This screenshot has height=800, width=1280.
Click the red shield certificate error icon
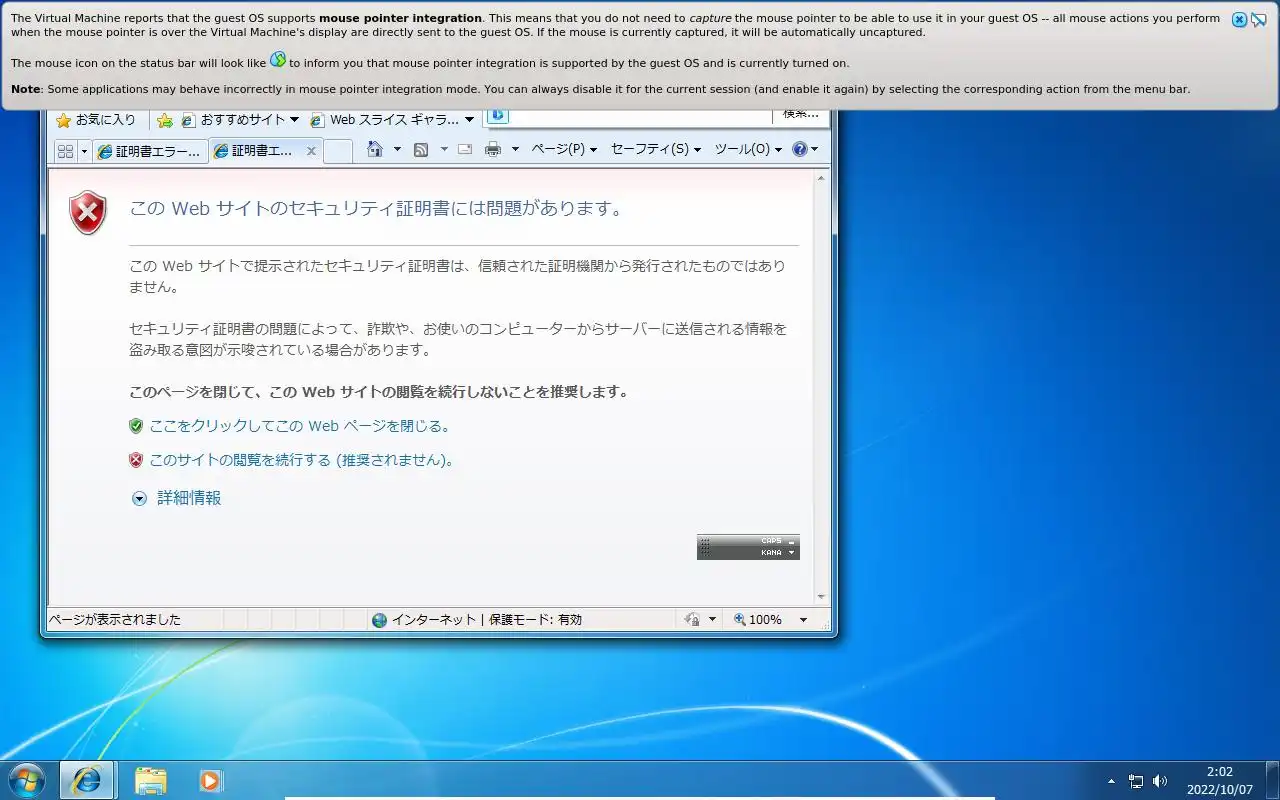pyautogui.click(x=88, y=212)
